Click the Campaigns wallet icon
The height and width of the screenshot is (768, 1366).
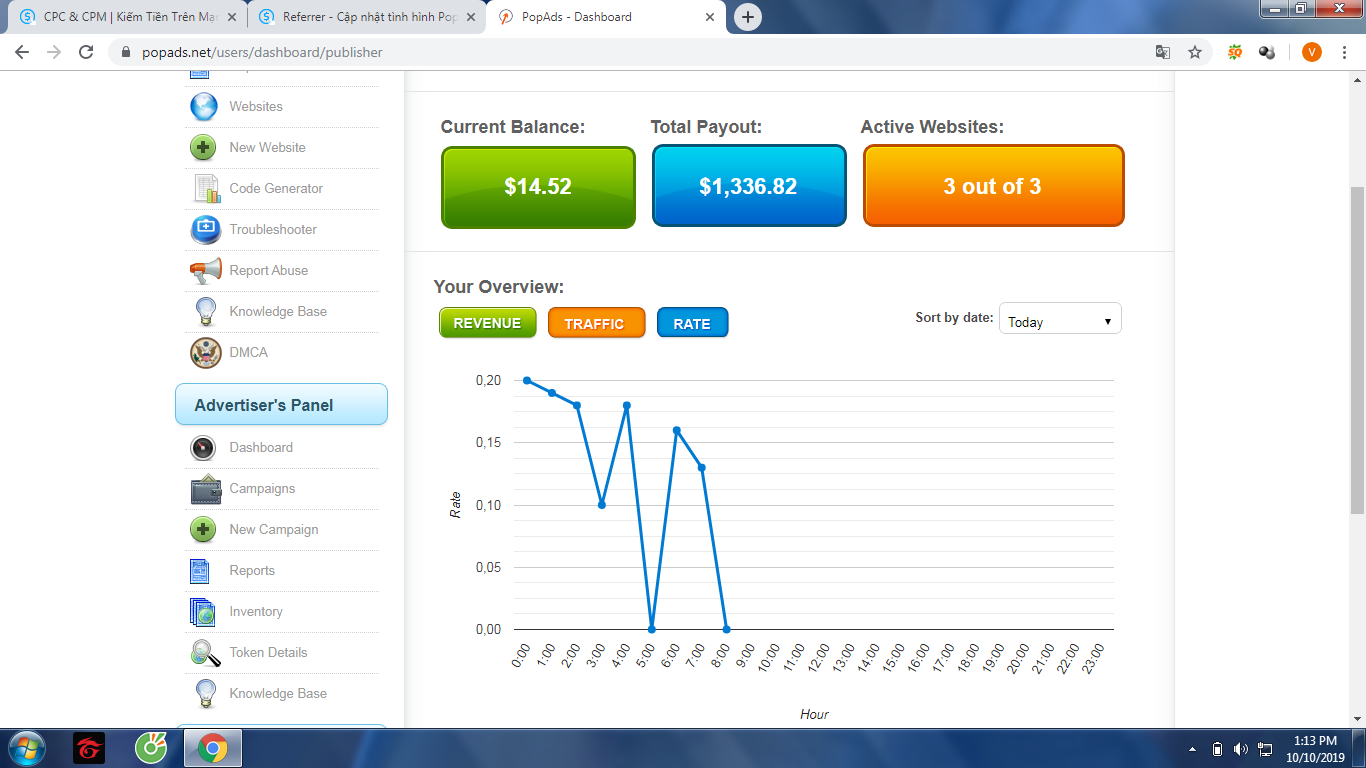(x=206, y=489)
